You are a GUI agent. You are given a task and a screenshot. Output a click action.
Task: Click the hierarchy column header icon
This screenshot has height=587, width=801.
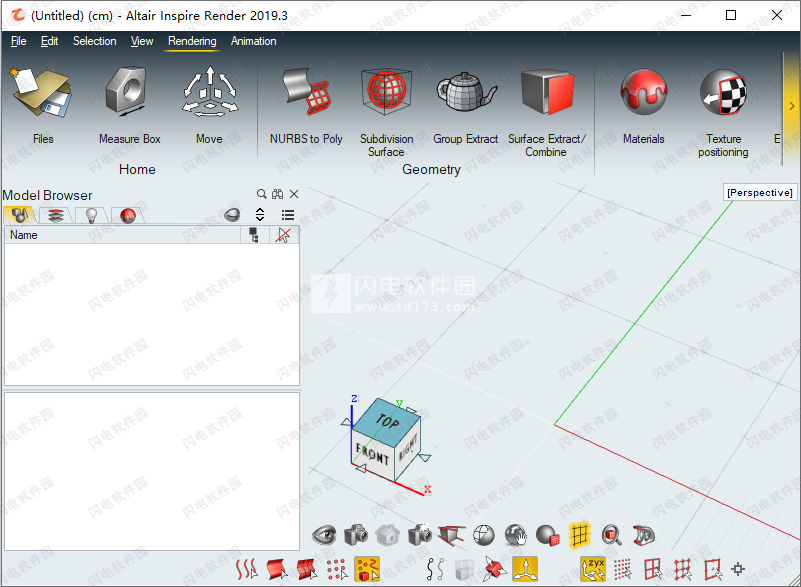pyautogui.click(x=254, y=235)
